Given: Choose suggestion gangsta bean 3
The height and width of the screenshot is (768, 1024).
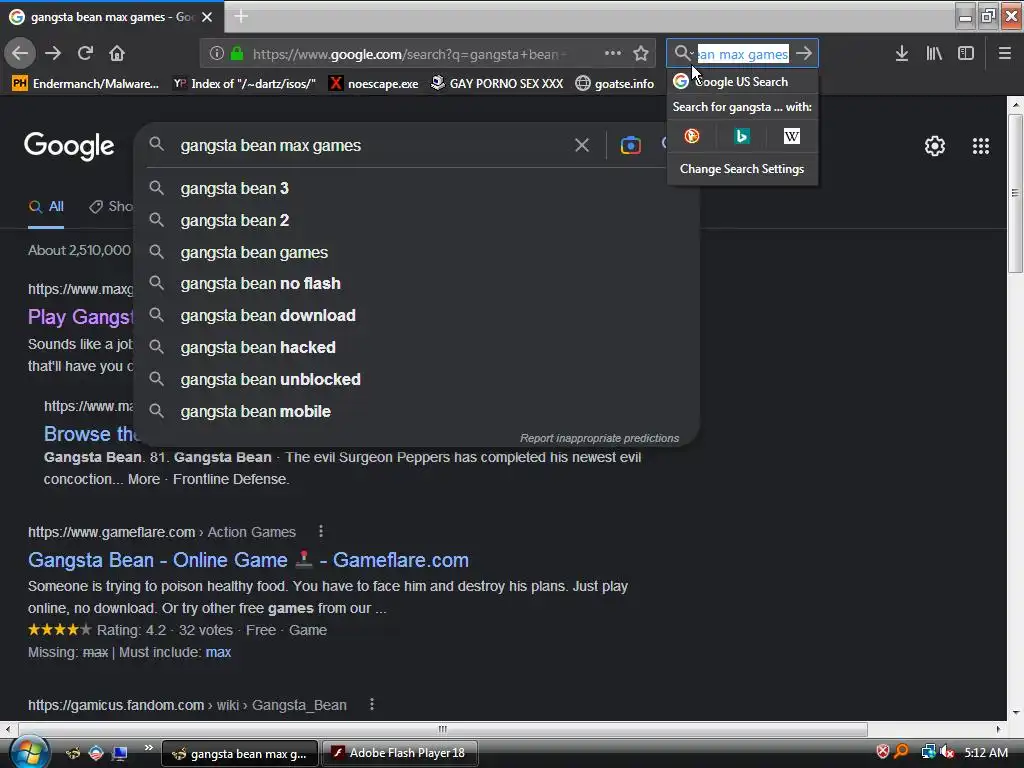Looking at the screenshot, I should 418,188.
